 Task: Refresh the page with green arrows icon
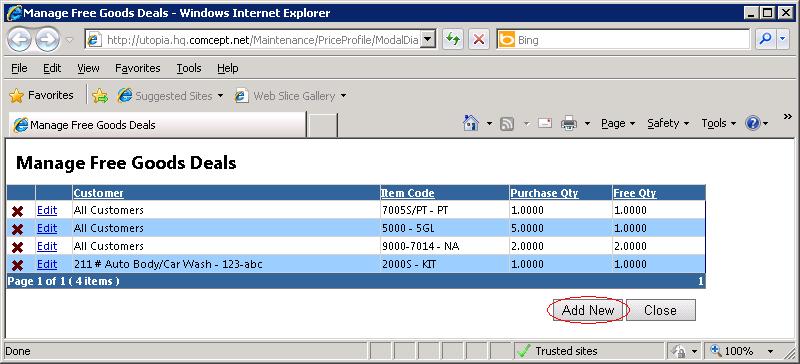(453, 39)
